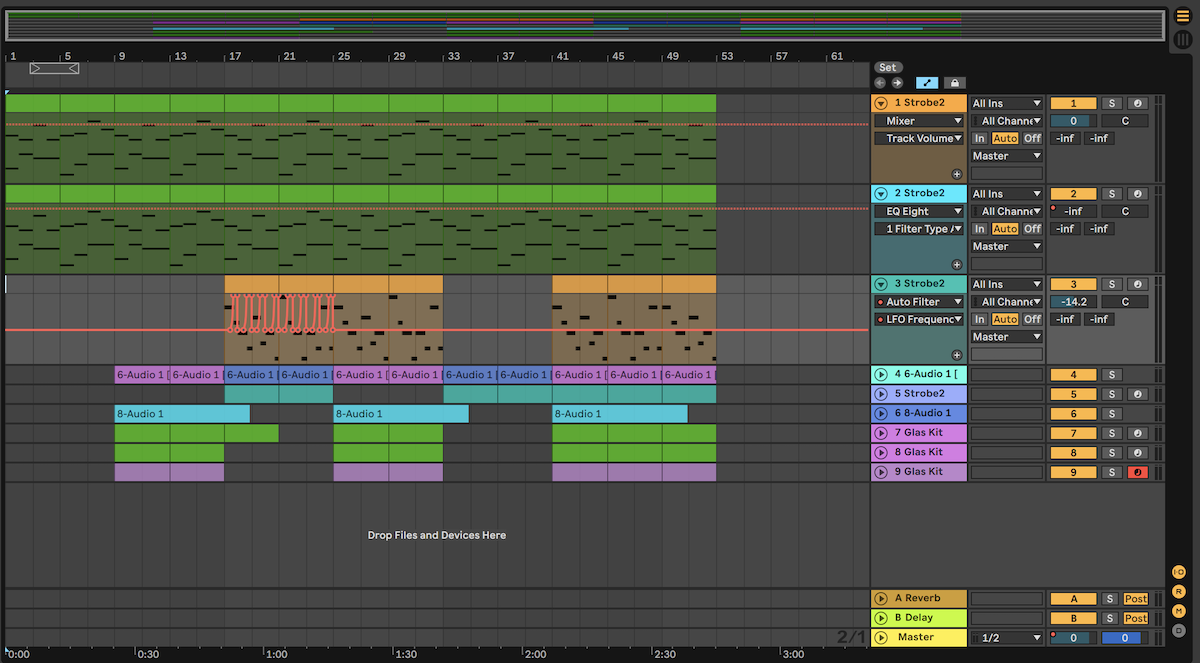The image size is (1200, 663).
Task: Disarm the red record button on 9 Glas Kit
Action: 1138,472
